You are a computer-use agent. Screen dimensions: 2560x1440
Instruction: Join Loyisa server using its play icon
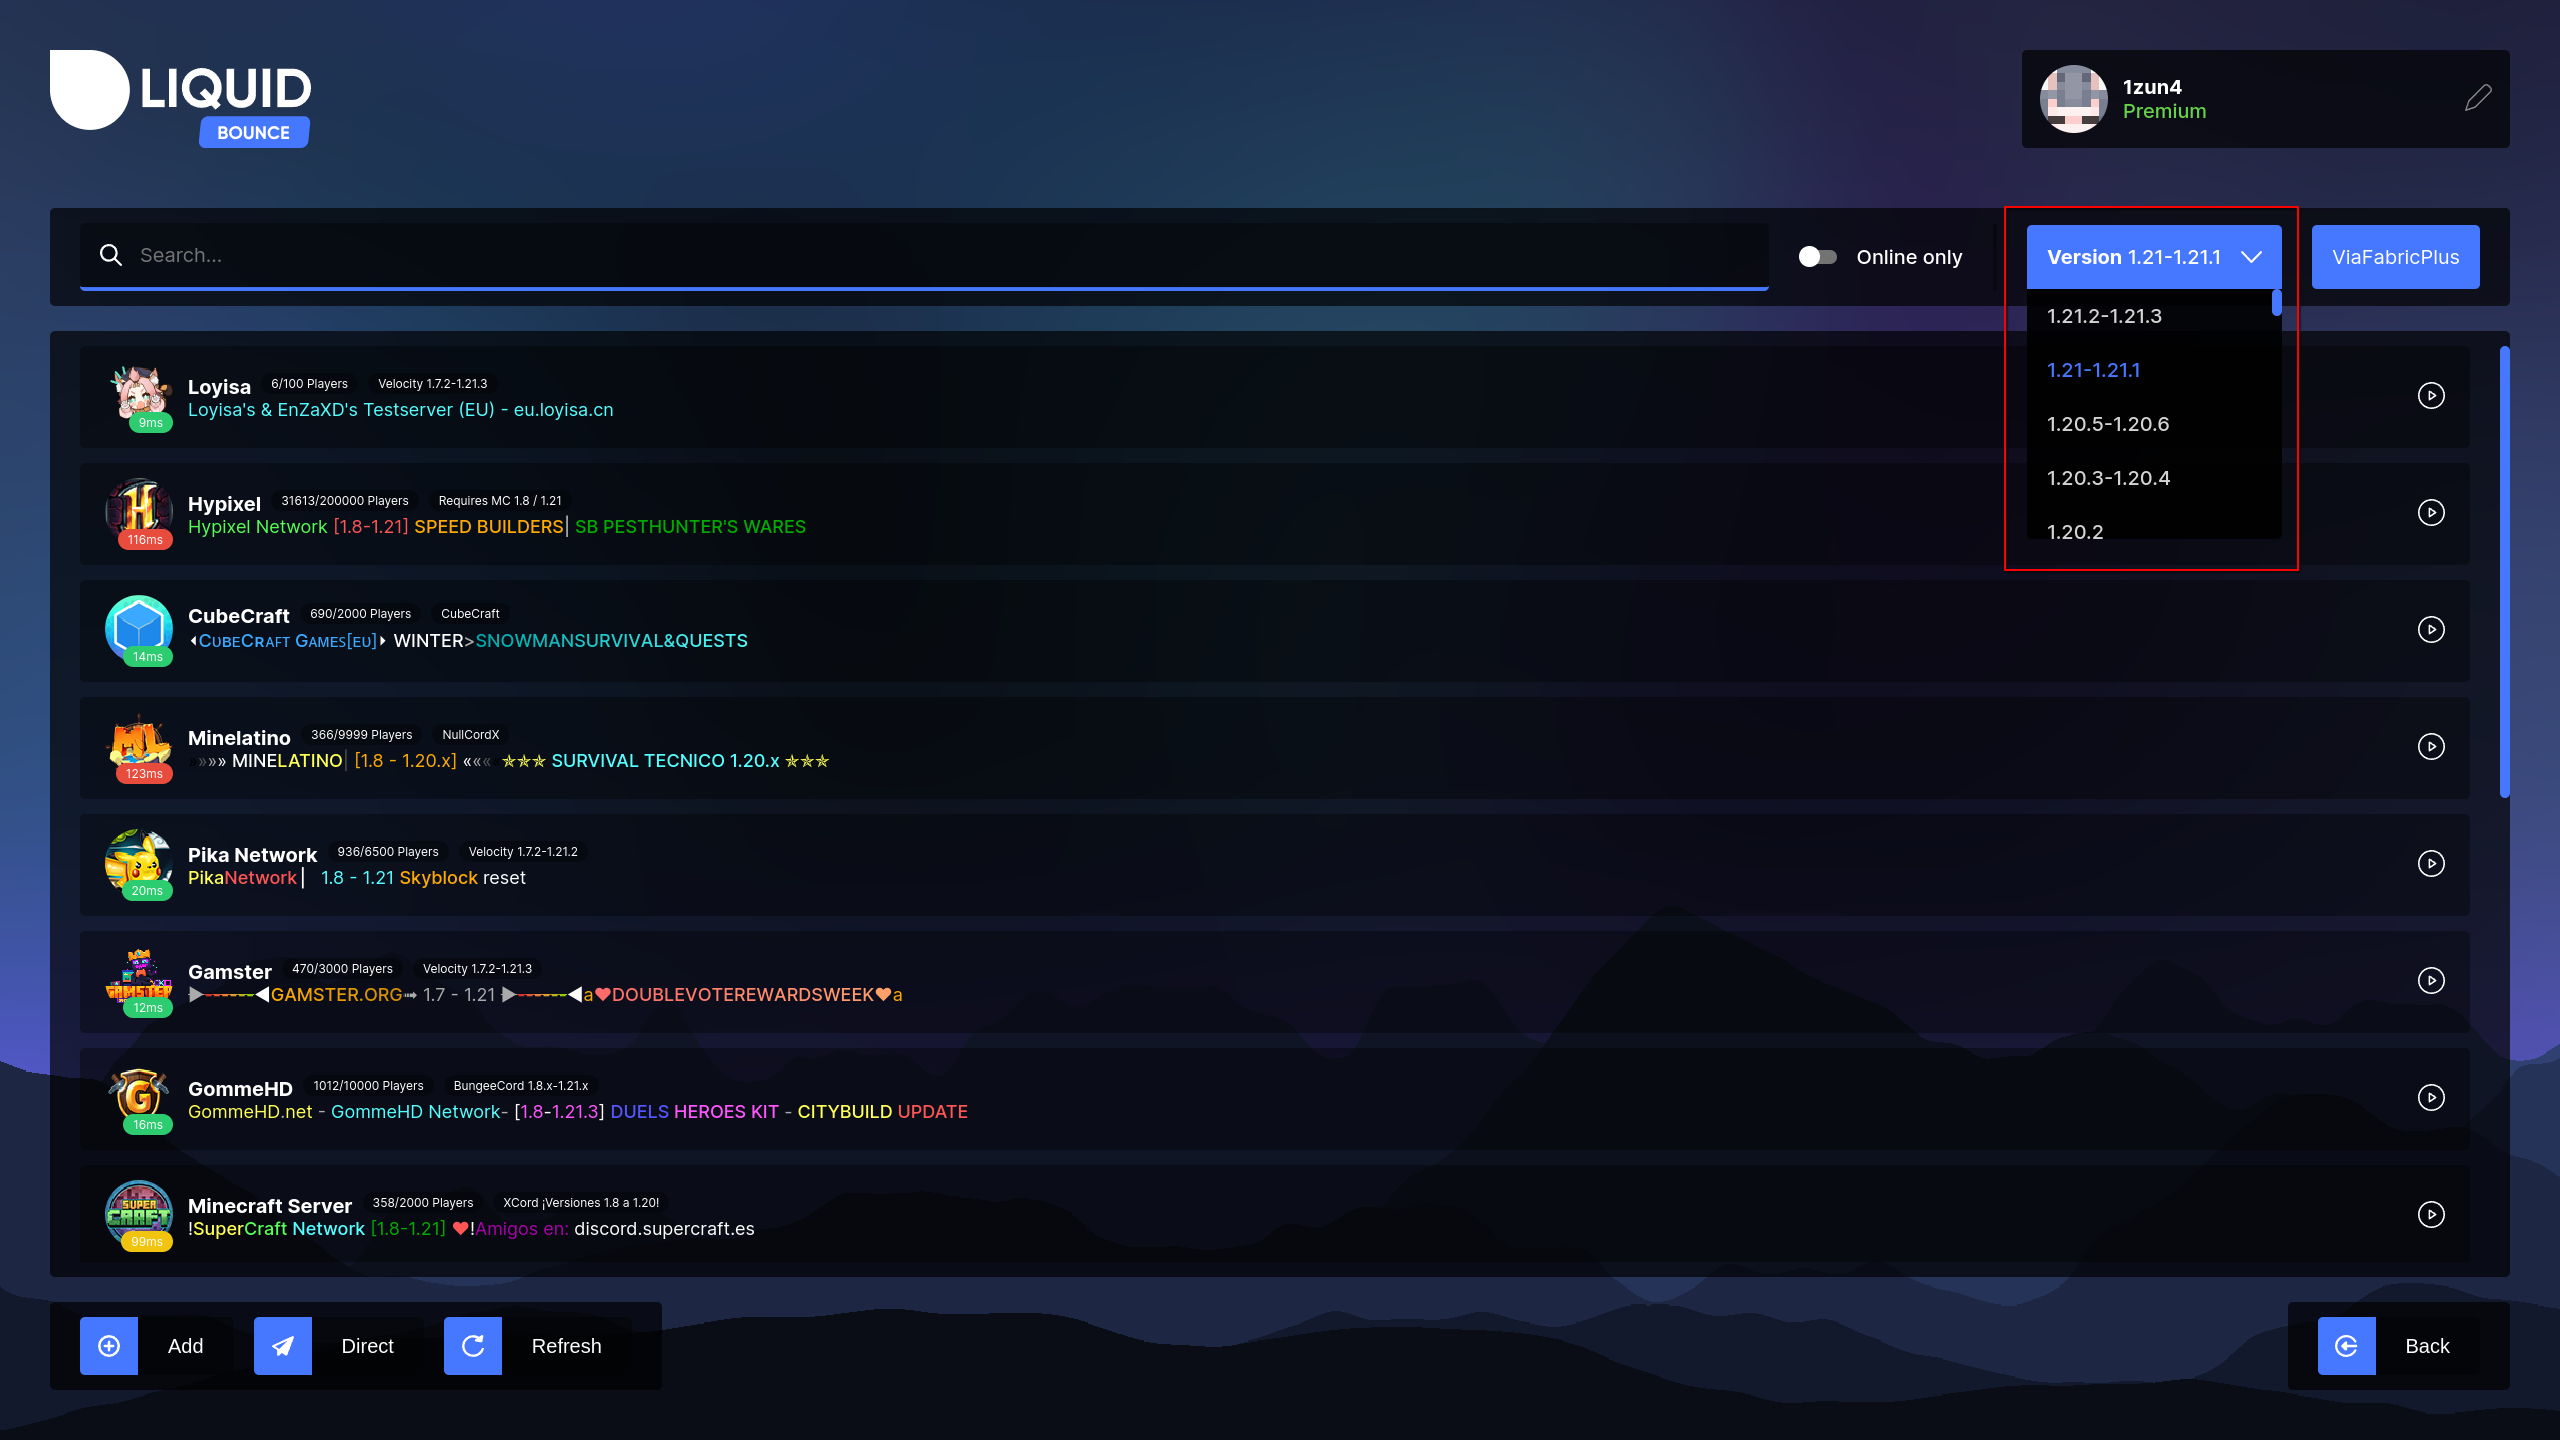2431,396
